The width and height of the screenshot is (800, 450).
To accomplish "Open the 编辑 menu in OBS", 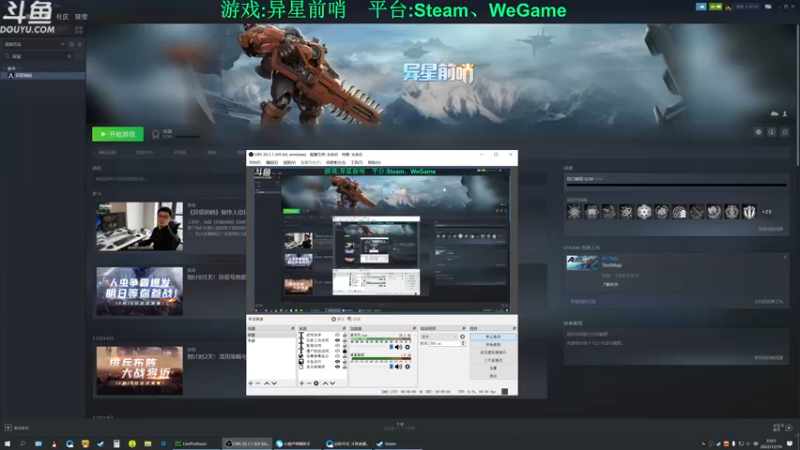I will click(x=272, y=162).
